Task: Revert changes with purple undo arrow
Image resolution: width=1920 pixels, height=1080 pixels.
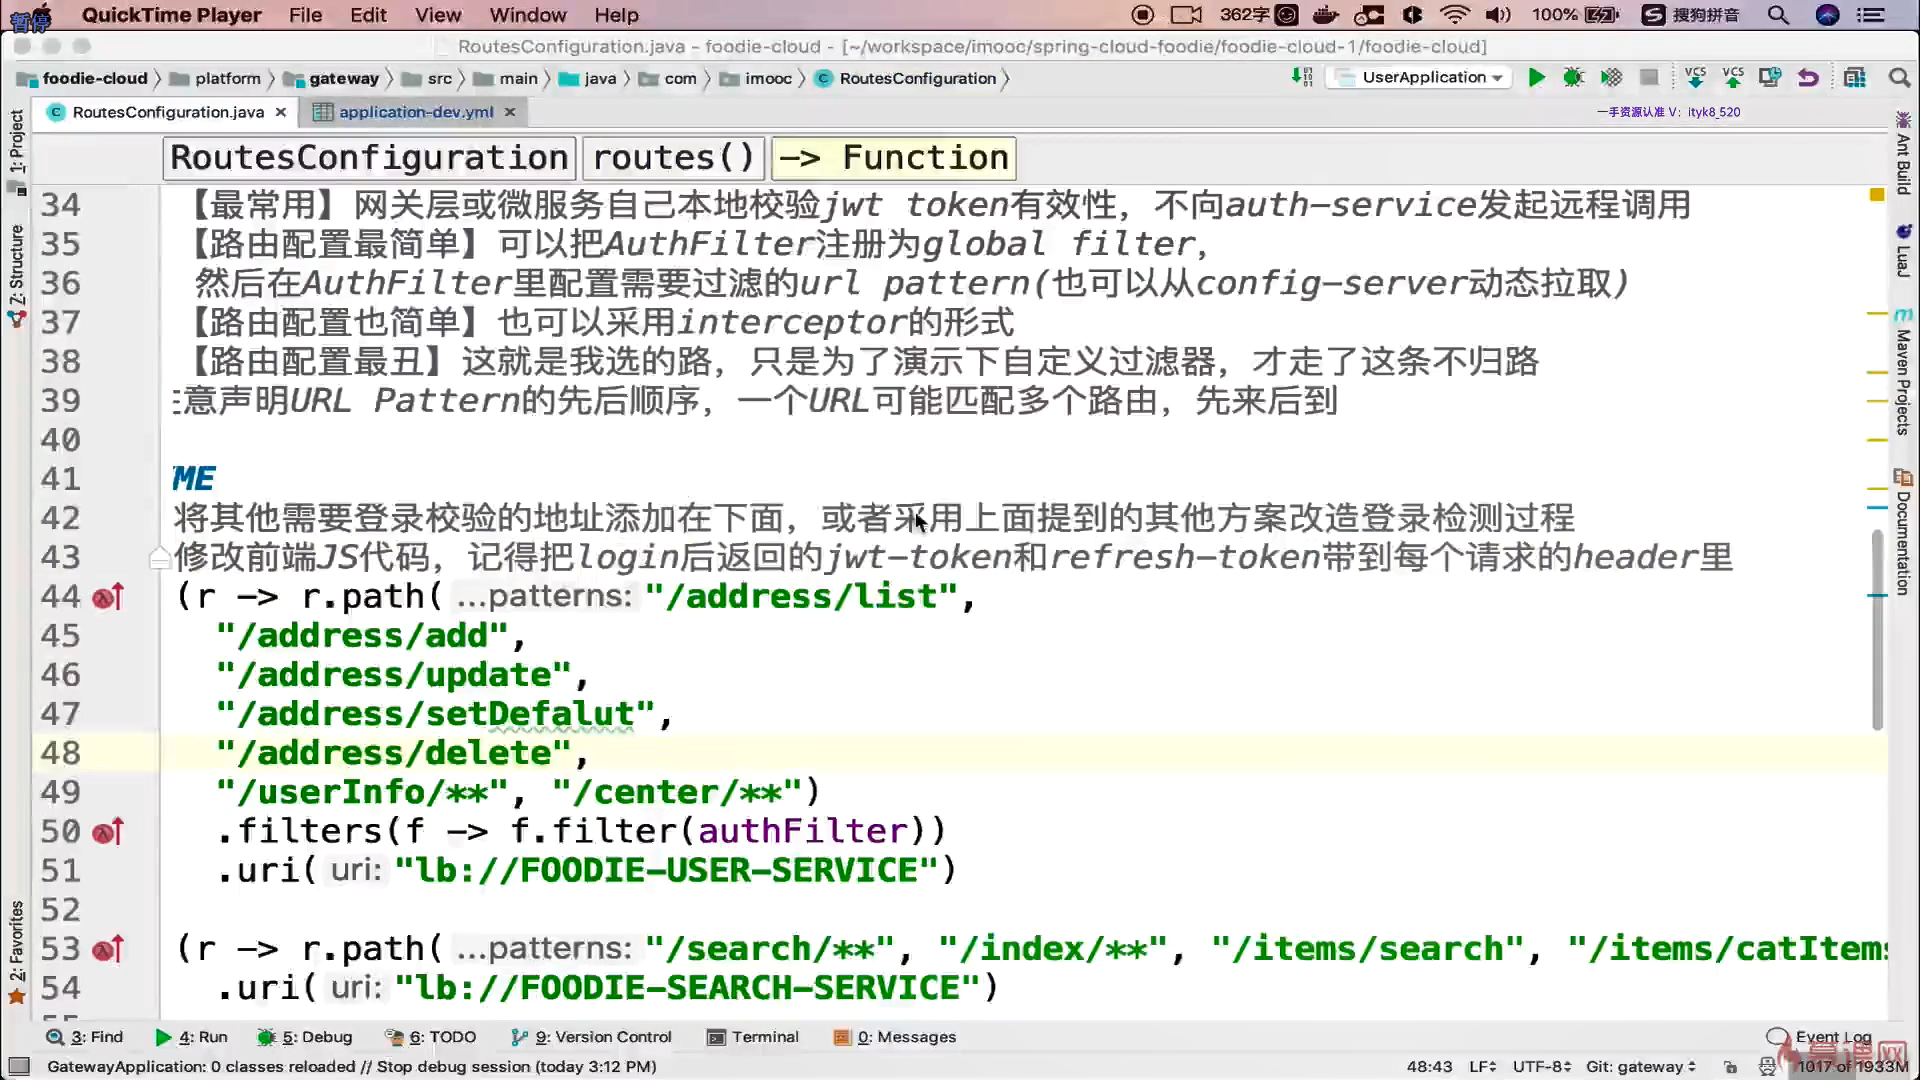Action: [x=1808, y=78]
